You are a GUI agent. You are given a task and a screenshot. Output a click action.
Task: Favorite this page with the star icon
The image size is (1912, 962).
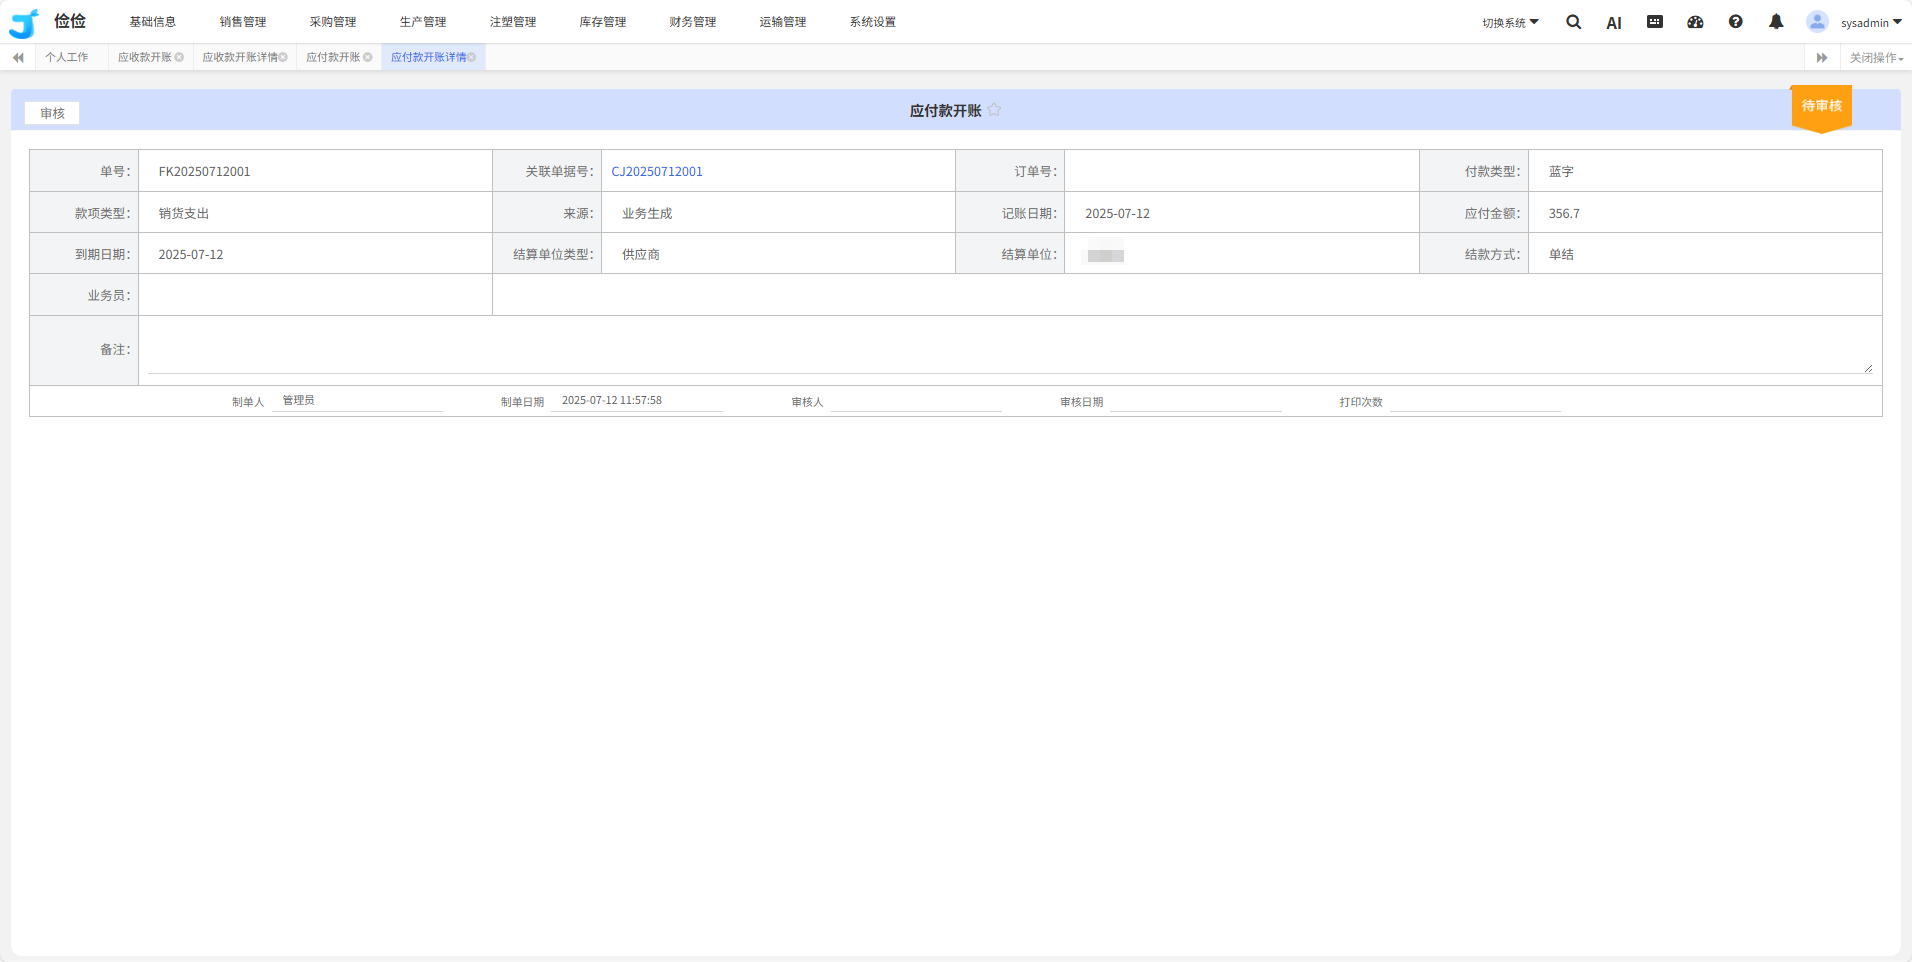(994, 110)
